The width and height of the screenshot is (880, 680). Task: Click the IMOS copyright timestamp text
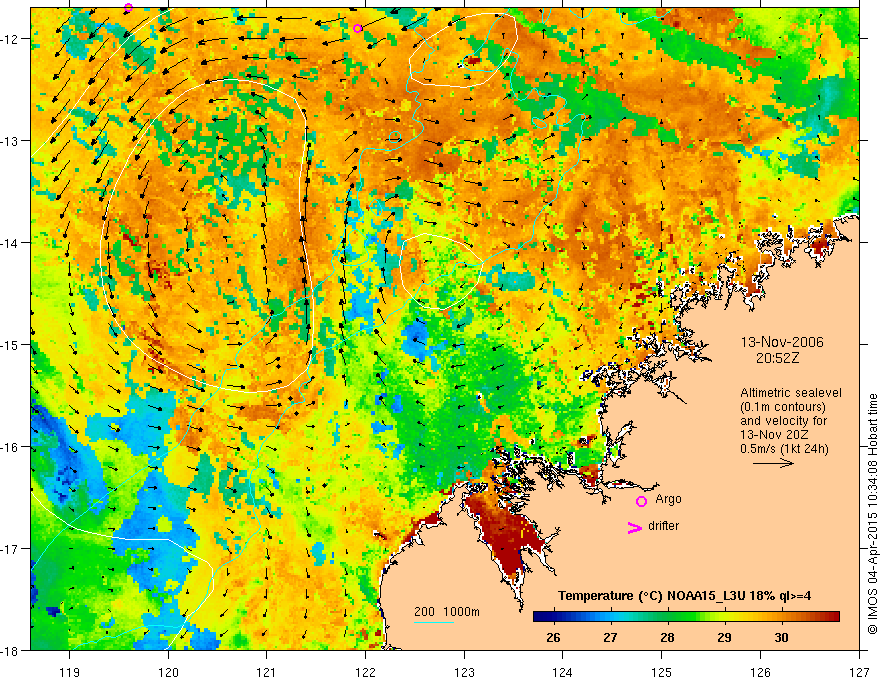click(872, 515)
